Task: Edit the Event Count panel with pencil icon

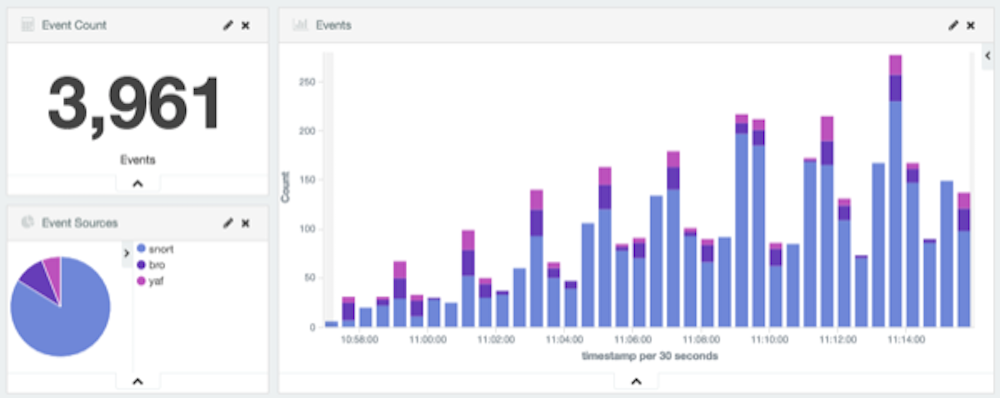Action: pos(228,26)
